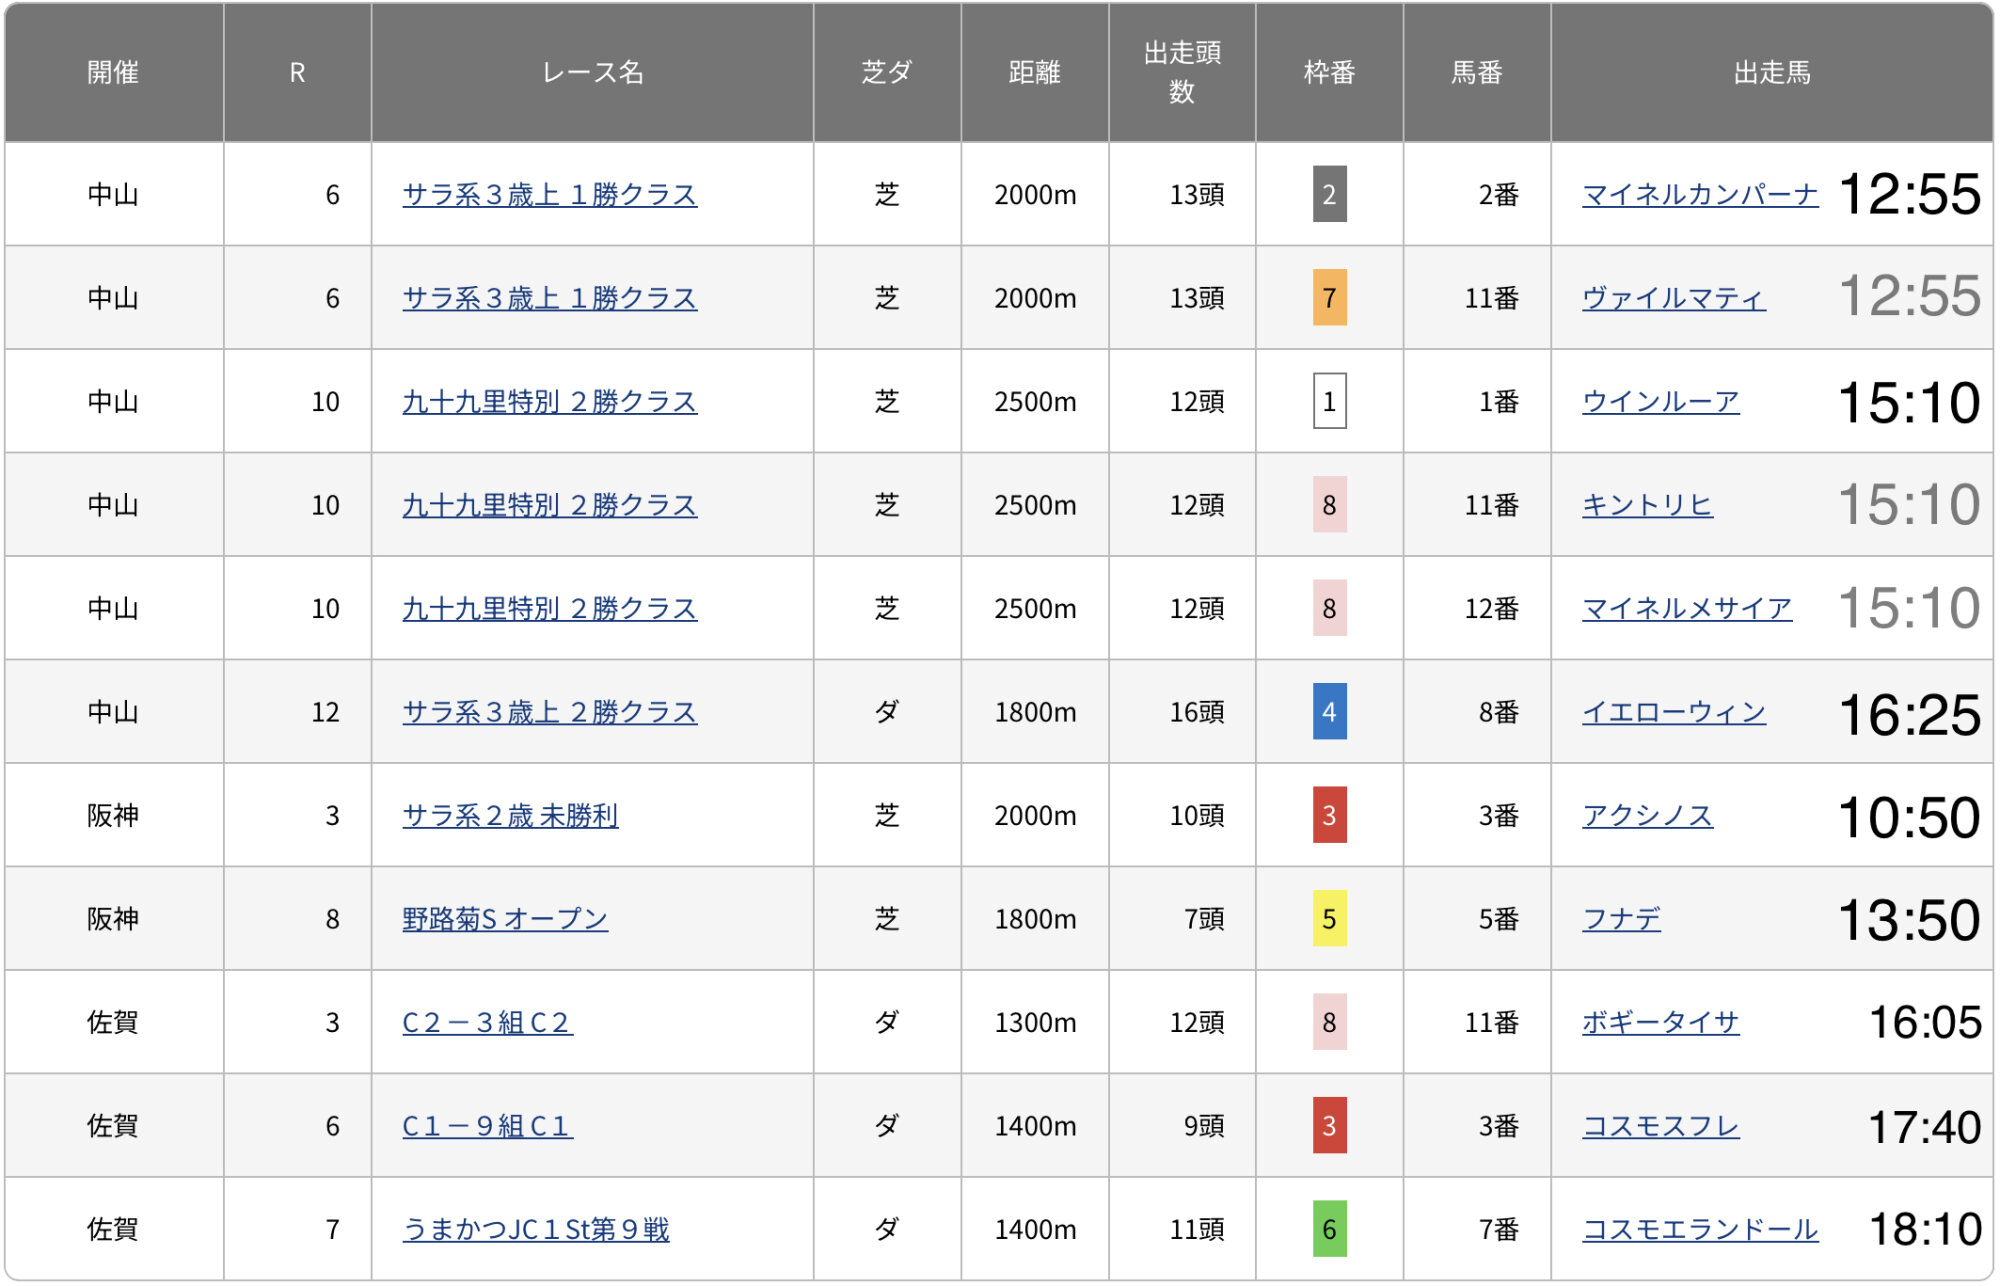Click the レース名 column header
Screen dimensions: 2000x1286
(592, 72)
